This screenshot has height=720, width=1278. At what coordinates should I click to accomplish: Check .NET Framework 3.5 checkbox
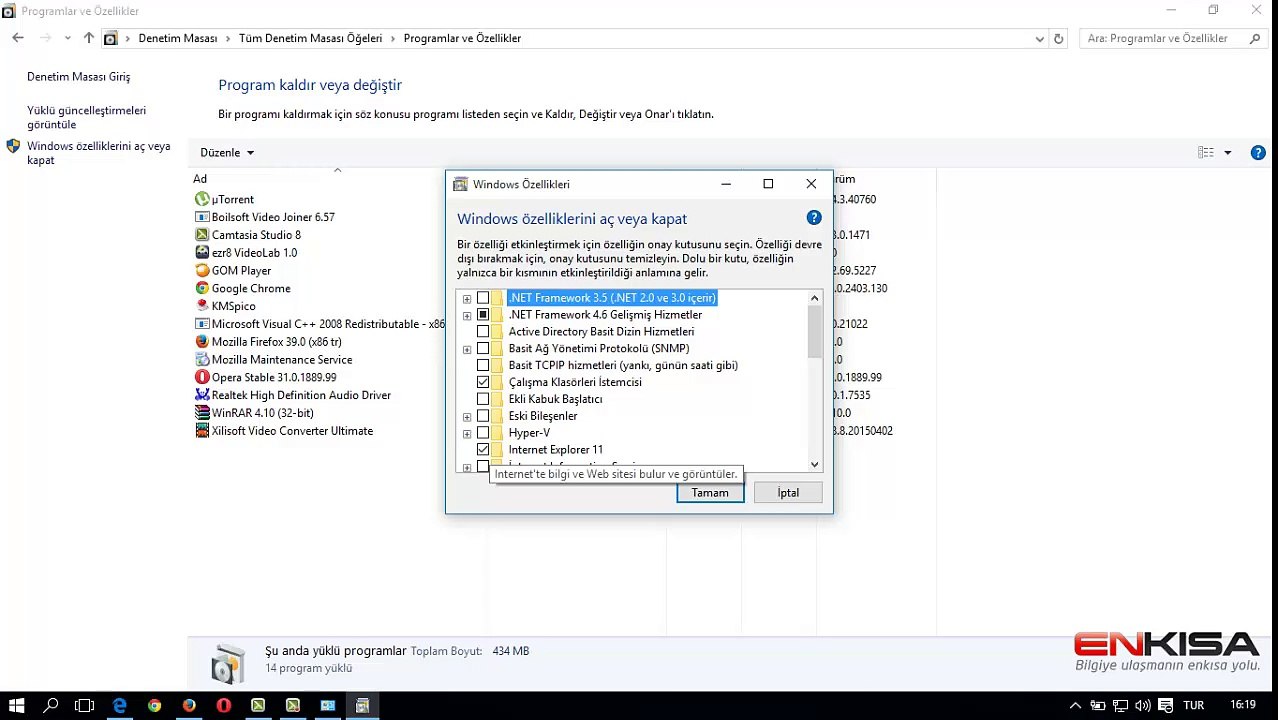pos(483,298)
